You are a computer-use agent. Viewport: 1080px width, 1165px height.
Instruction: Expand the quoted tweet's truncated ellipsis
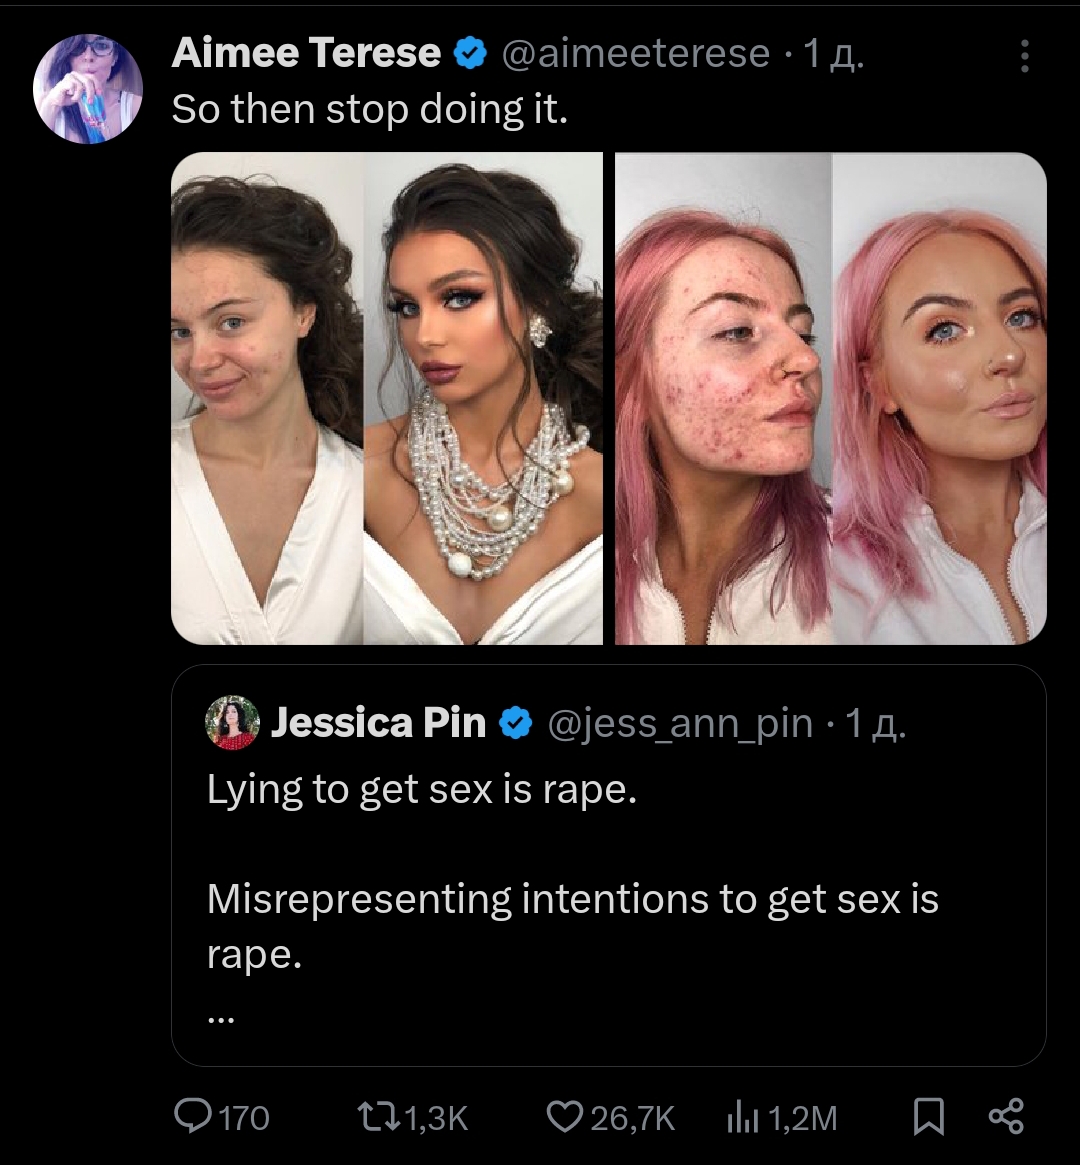point(221,1020)
